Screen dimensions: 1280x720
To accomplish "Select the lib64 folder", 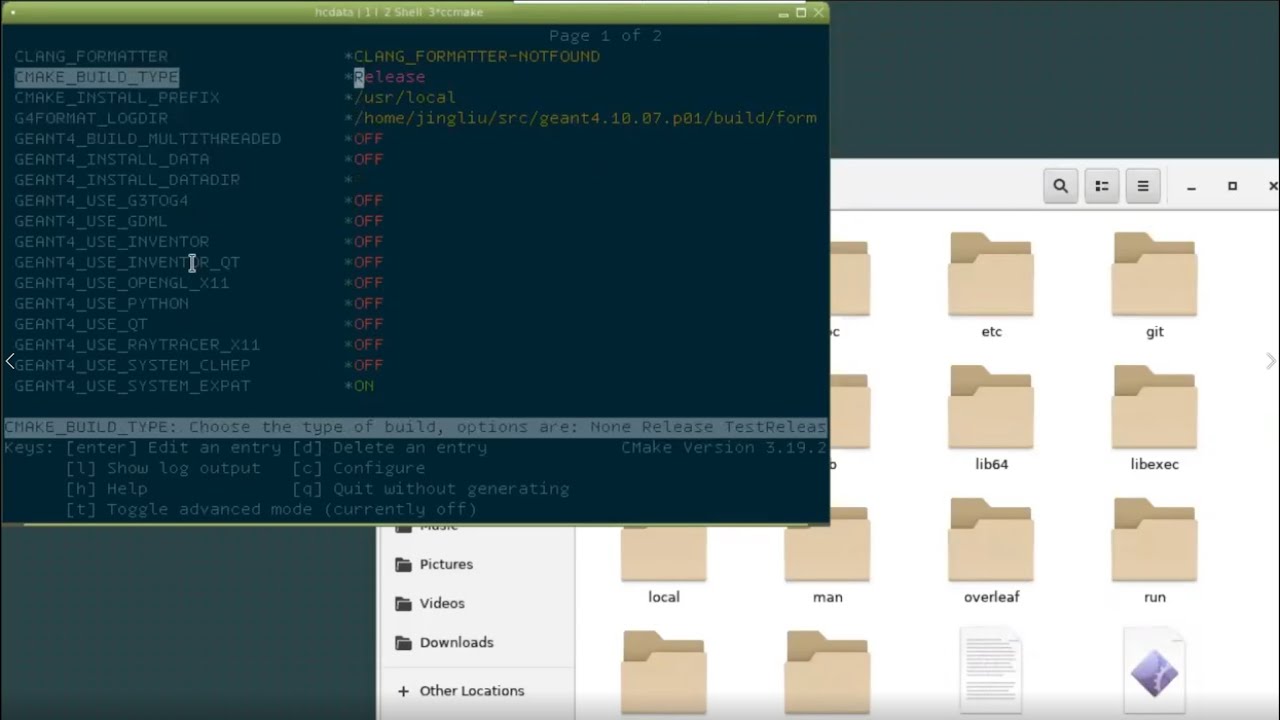I will click(991, 418).
